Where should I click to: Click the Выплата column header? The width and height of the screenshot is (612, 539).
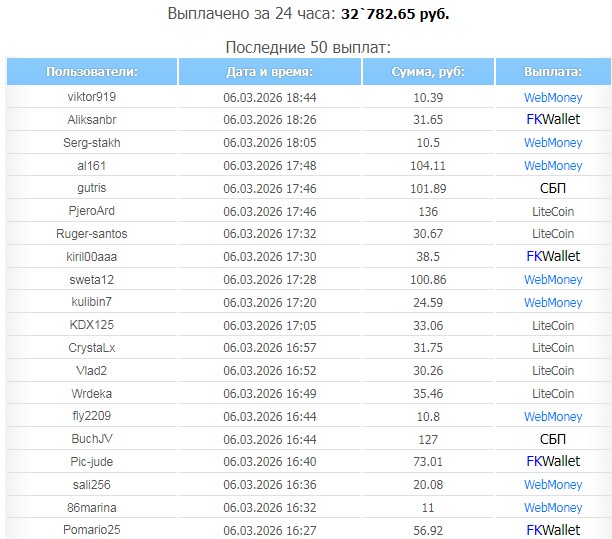pos(552,72)
